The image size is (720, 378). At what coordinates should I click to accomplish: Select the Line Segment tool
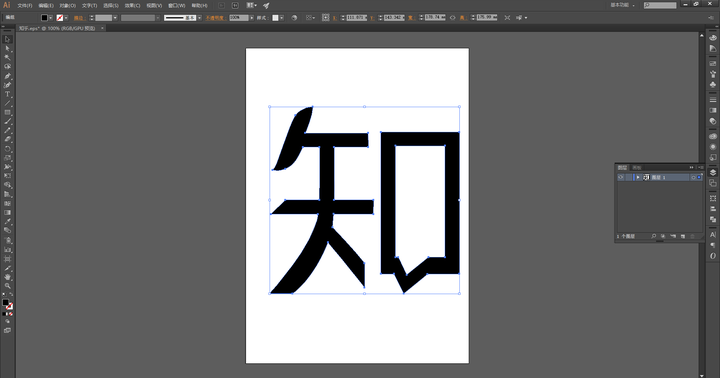[7, 103]
